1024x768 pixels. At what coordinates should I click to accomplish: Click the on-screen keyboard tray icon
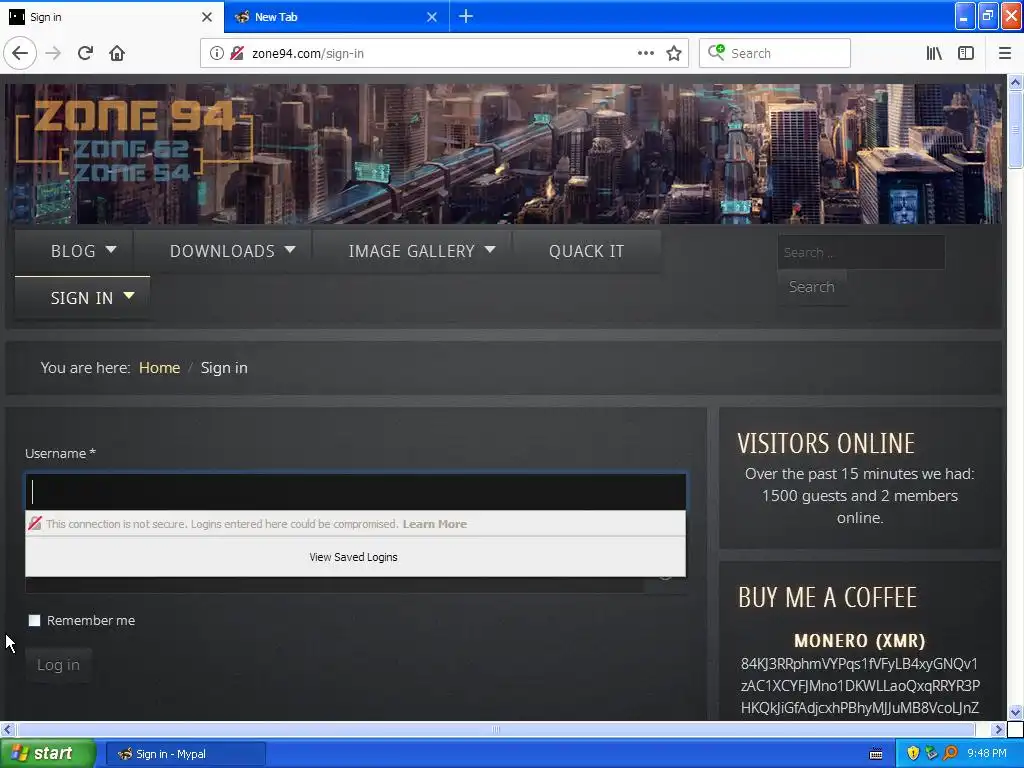pyautogui.click(x=876, y=754)
